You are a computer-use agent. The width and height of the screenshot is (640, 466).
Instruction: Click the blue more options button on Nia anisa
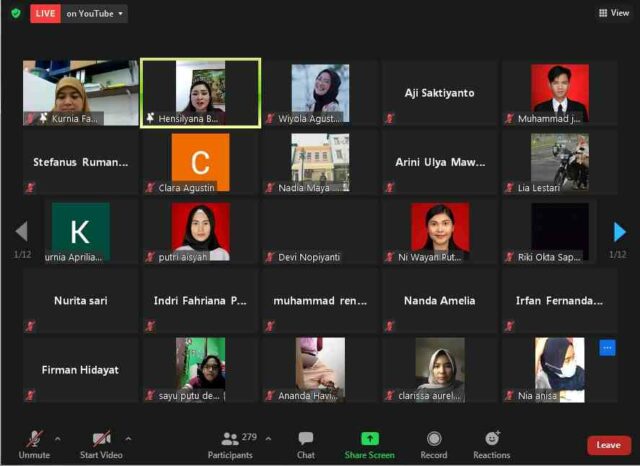coord(607,348)
